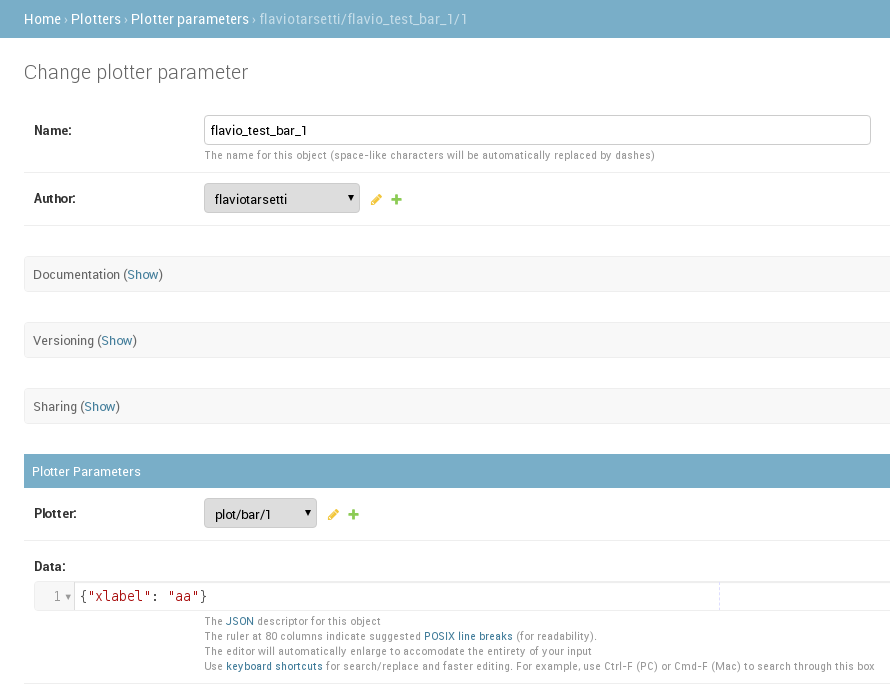
Task: Add another author with green plus icon
Action: 397,199
